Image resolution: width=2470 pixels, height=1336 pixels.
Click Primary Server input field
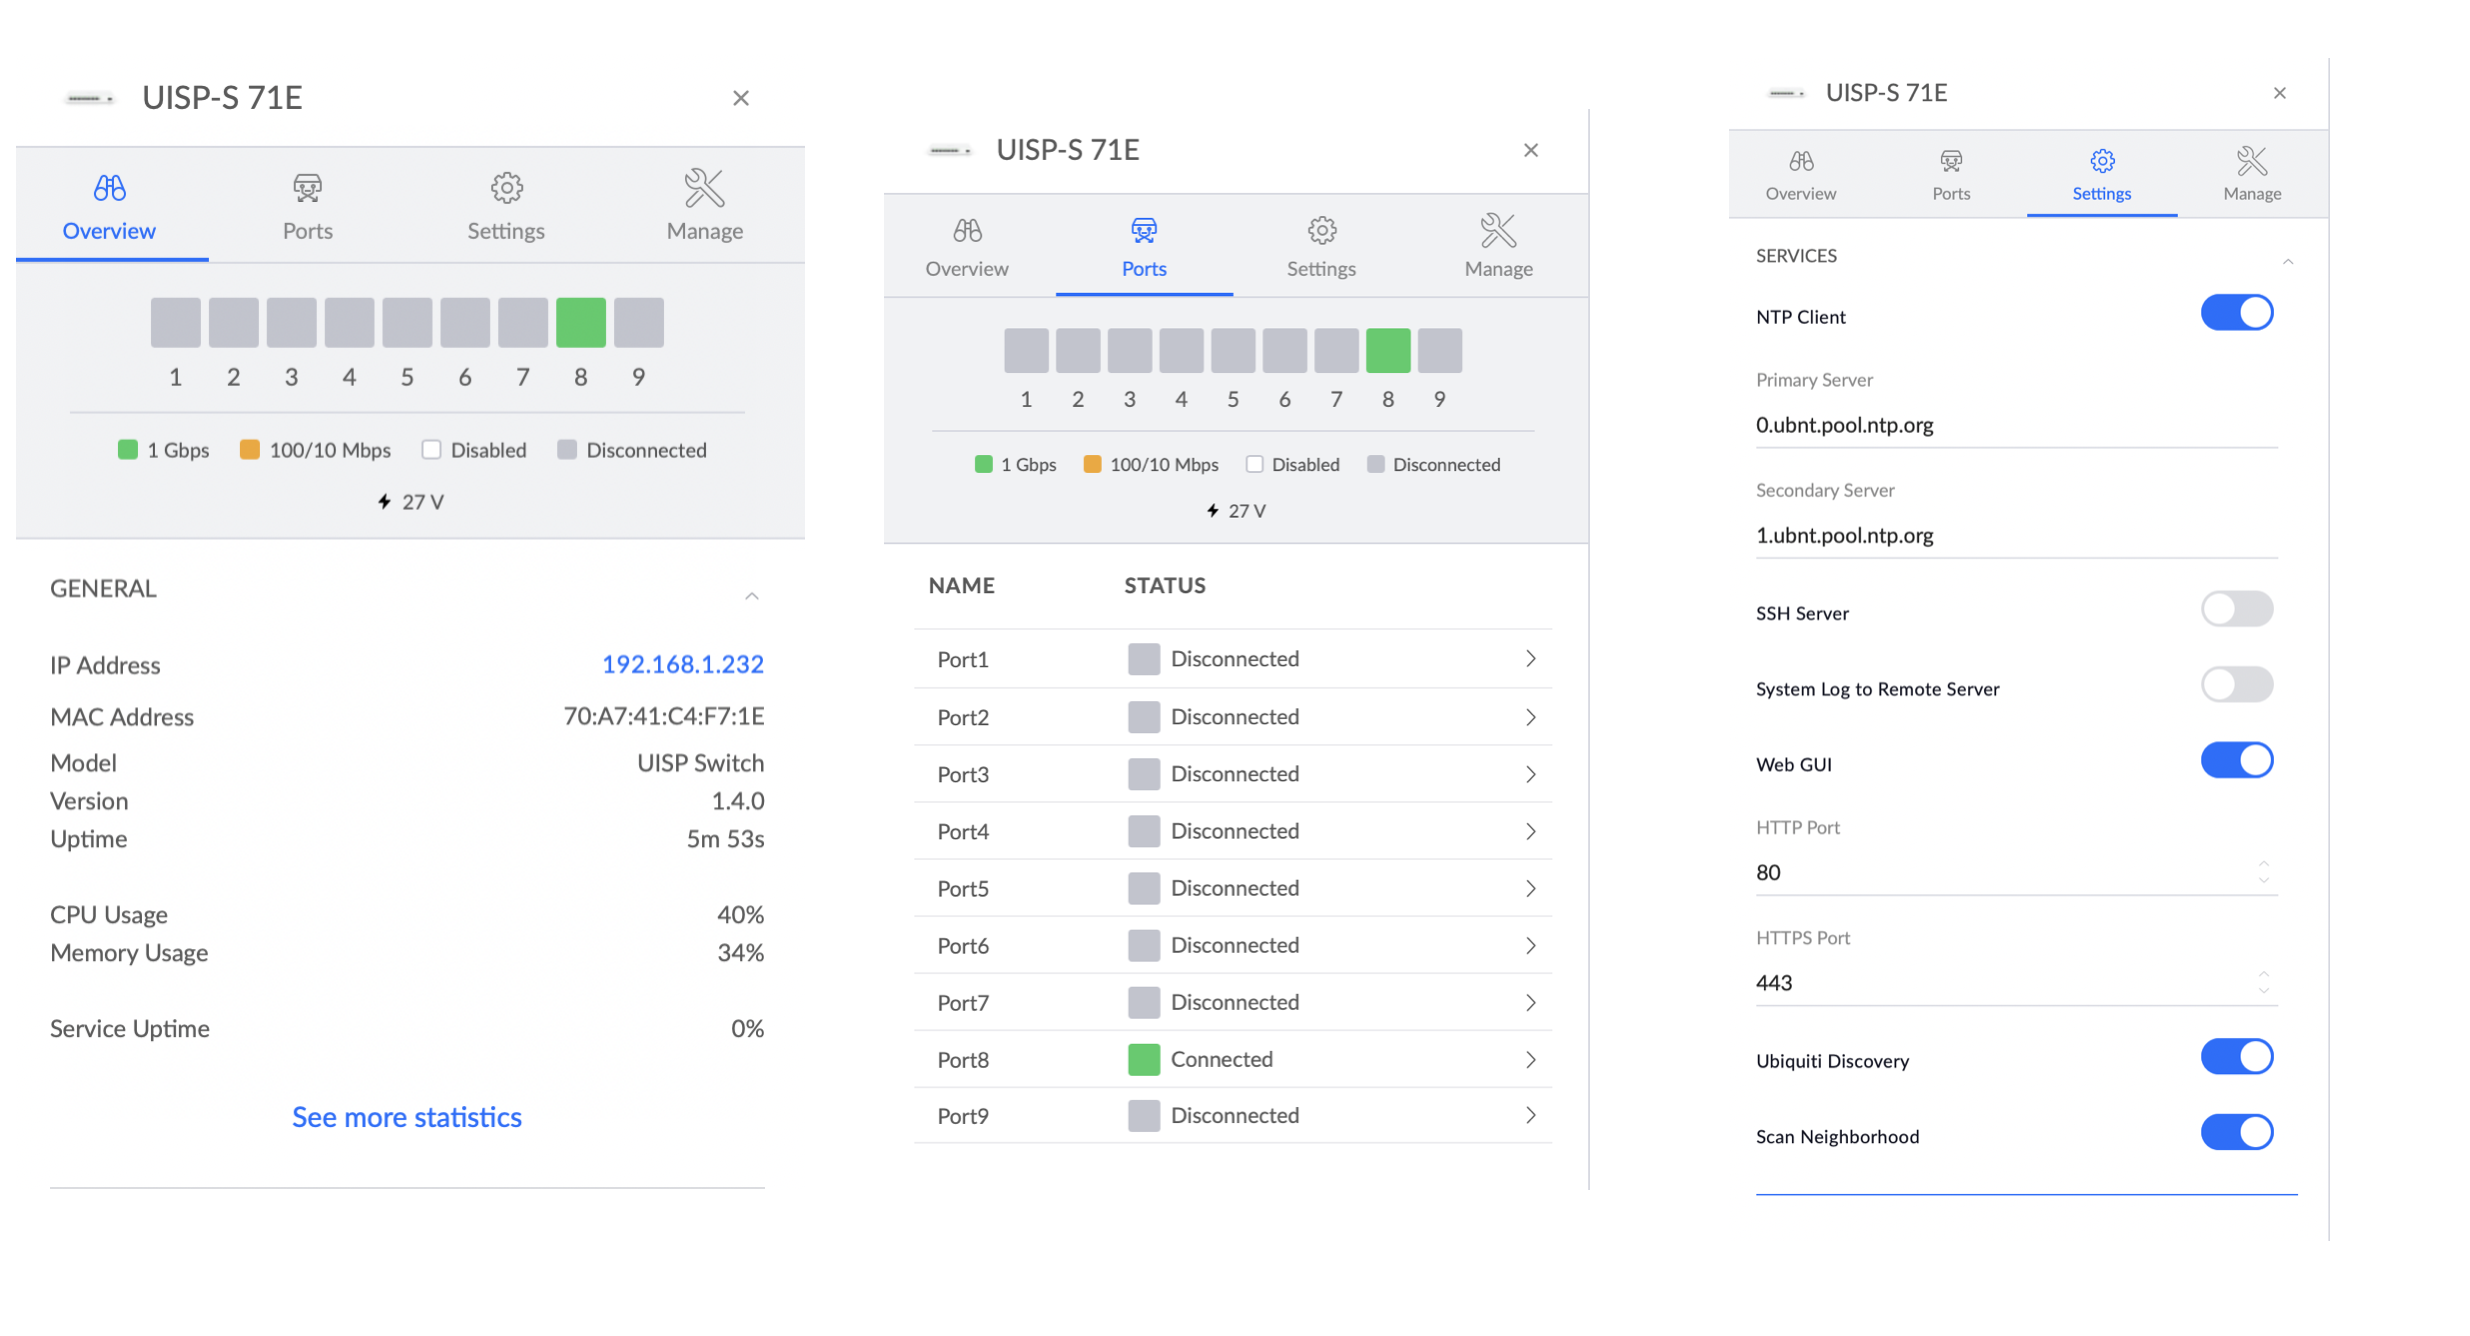[x=2014, y=425]
